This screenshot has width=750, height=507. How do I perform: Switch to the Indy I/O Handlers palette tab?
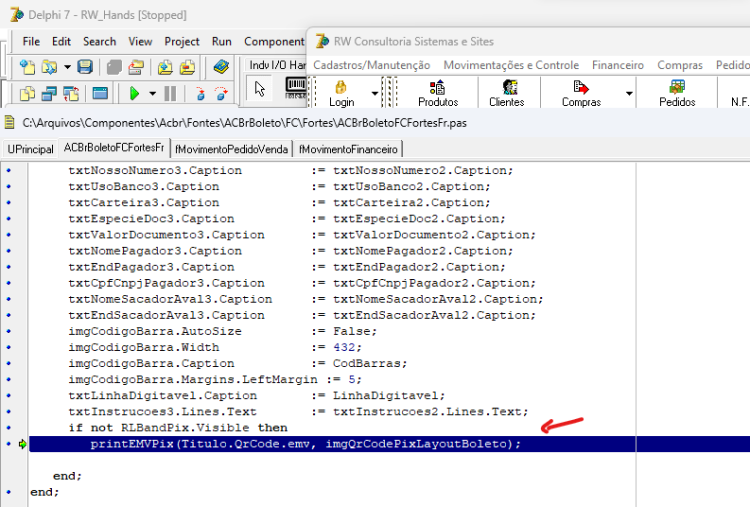277,65
